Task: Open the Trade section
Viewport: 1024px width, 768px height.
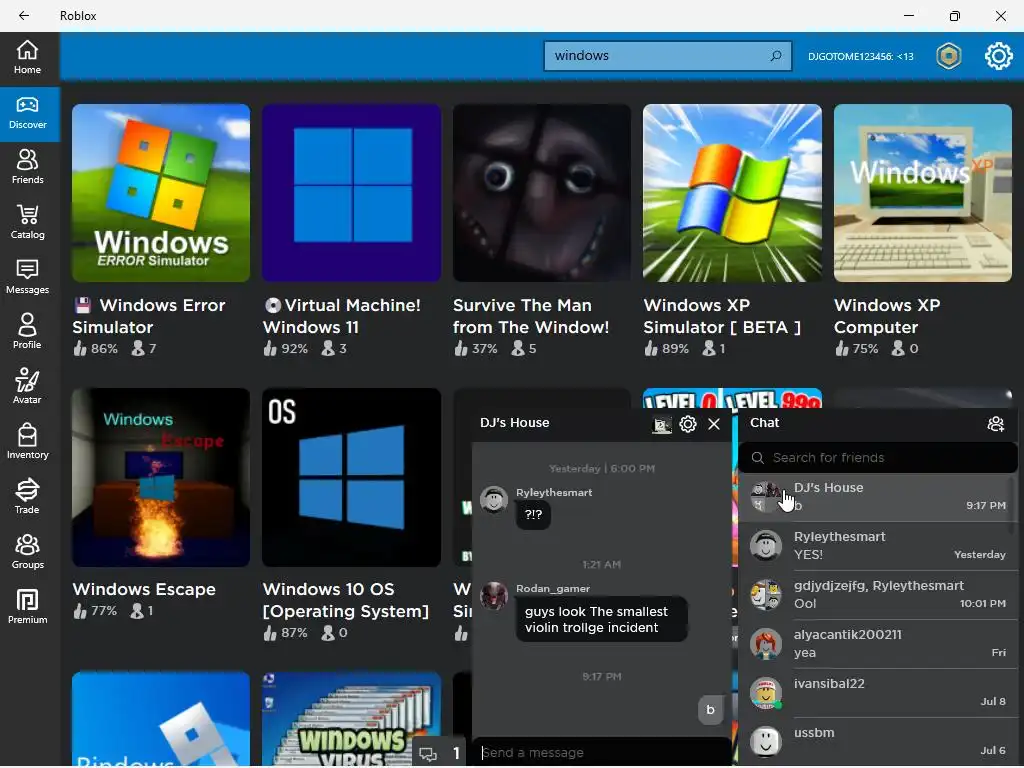Action: 27,496
